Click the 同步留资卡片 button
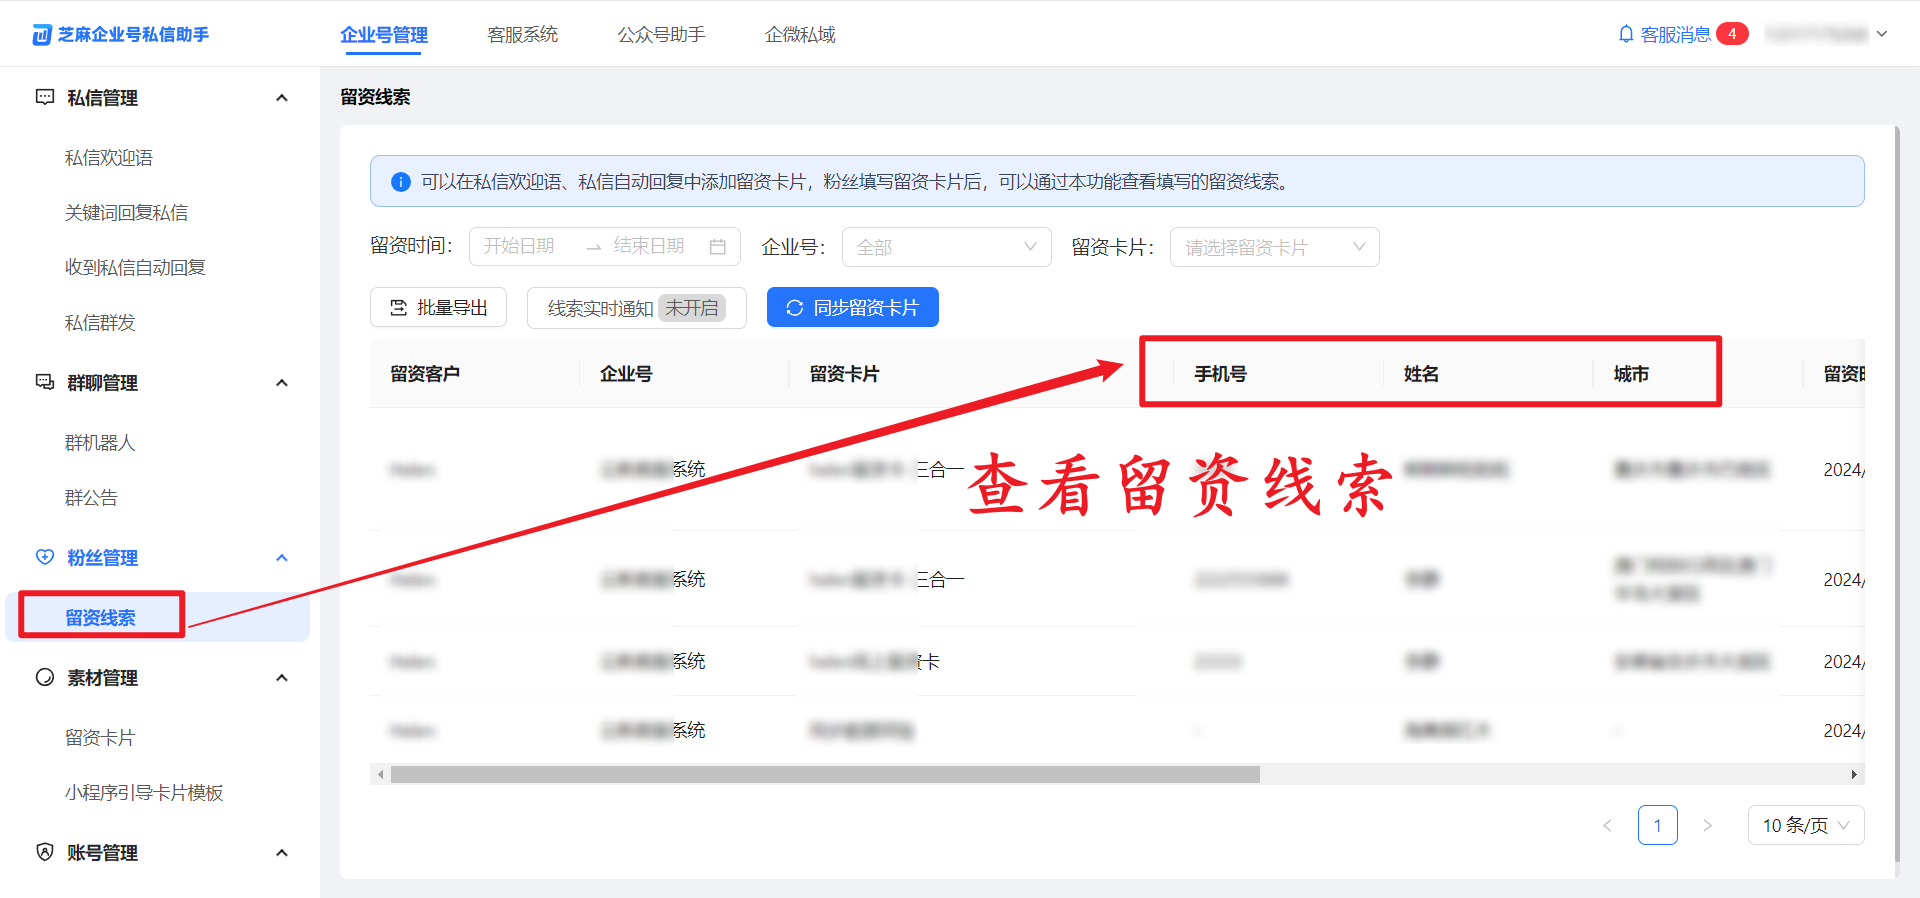This screenshot has width=1920, height=898. pos(853,307)
